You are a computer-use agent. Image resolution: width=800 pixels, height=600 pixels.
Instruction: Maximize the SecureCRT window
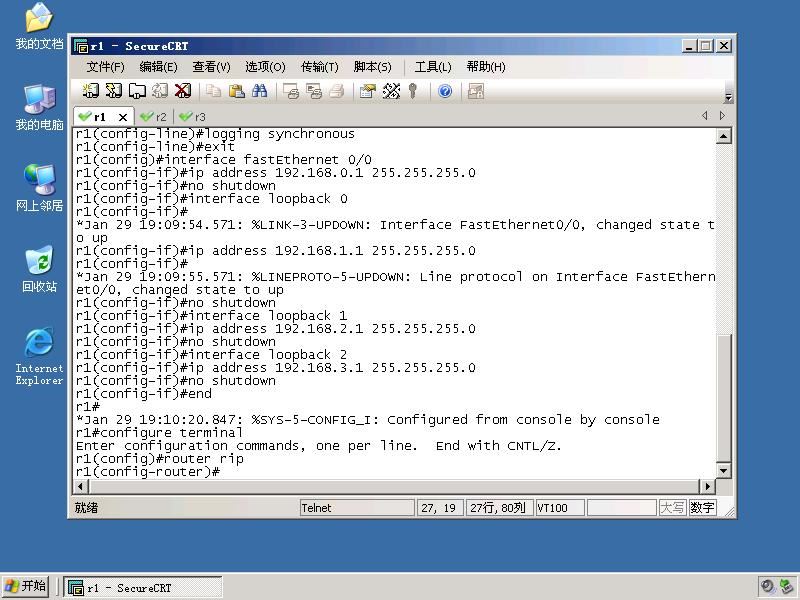pos(705,46)
